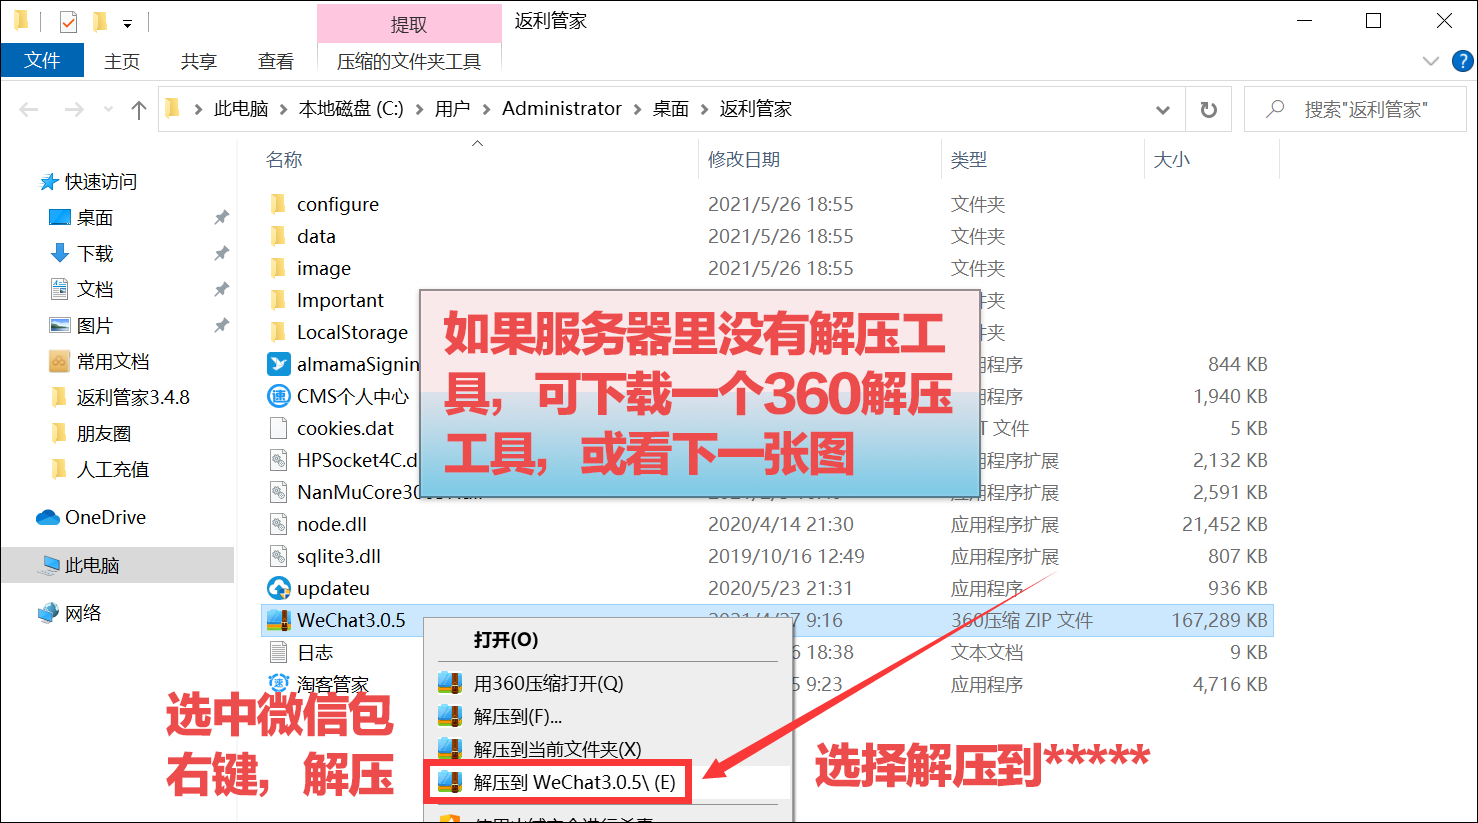The image size is (1478, 823).
Task: Click the WeChat3.0.5 zip archive icon
Action: [279, 620]
